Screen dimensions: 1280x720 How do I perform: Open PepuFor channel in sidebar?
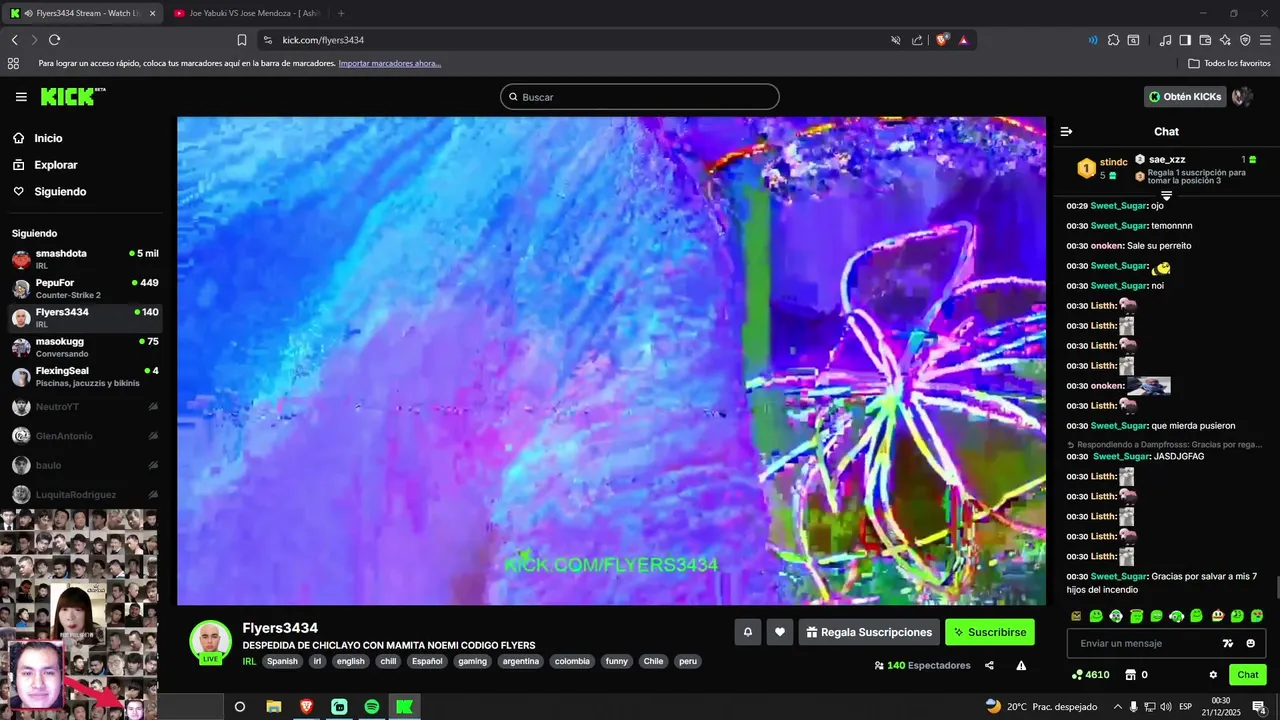pyautogui.click(x=85, y=288)
